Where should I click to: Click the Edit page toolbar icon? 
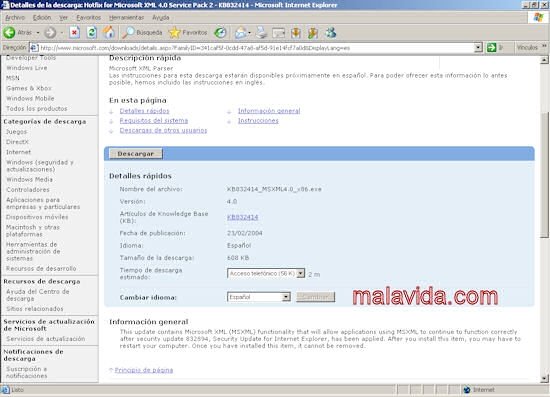pos(279,33)
